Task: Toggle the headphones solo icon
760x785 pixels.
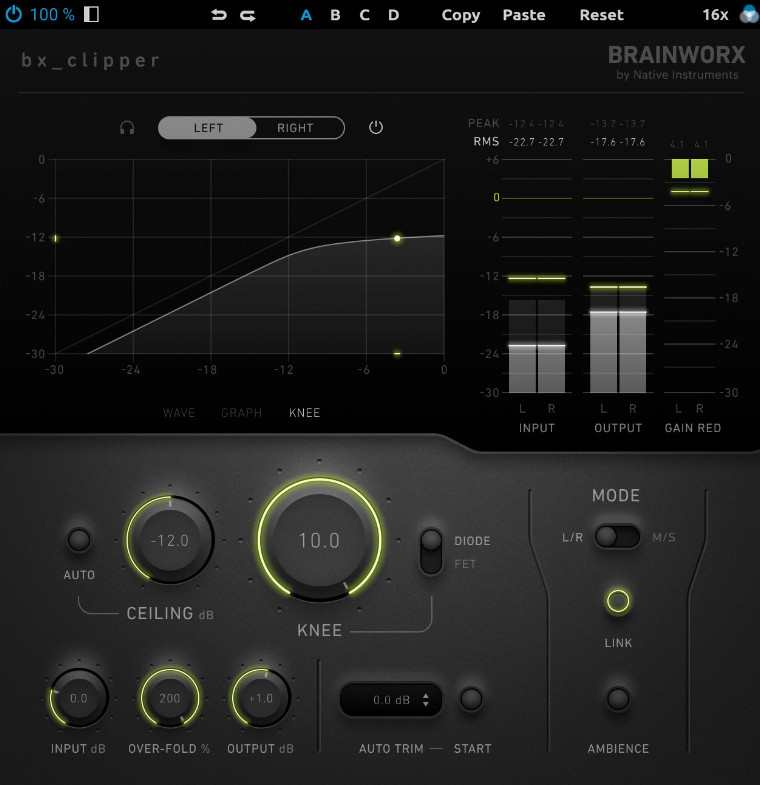Action: point(127,128)
